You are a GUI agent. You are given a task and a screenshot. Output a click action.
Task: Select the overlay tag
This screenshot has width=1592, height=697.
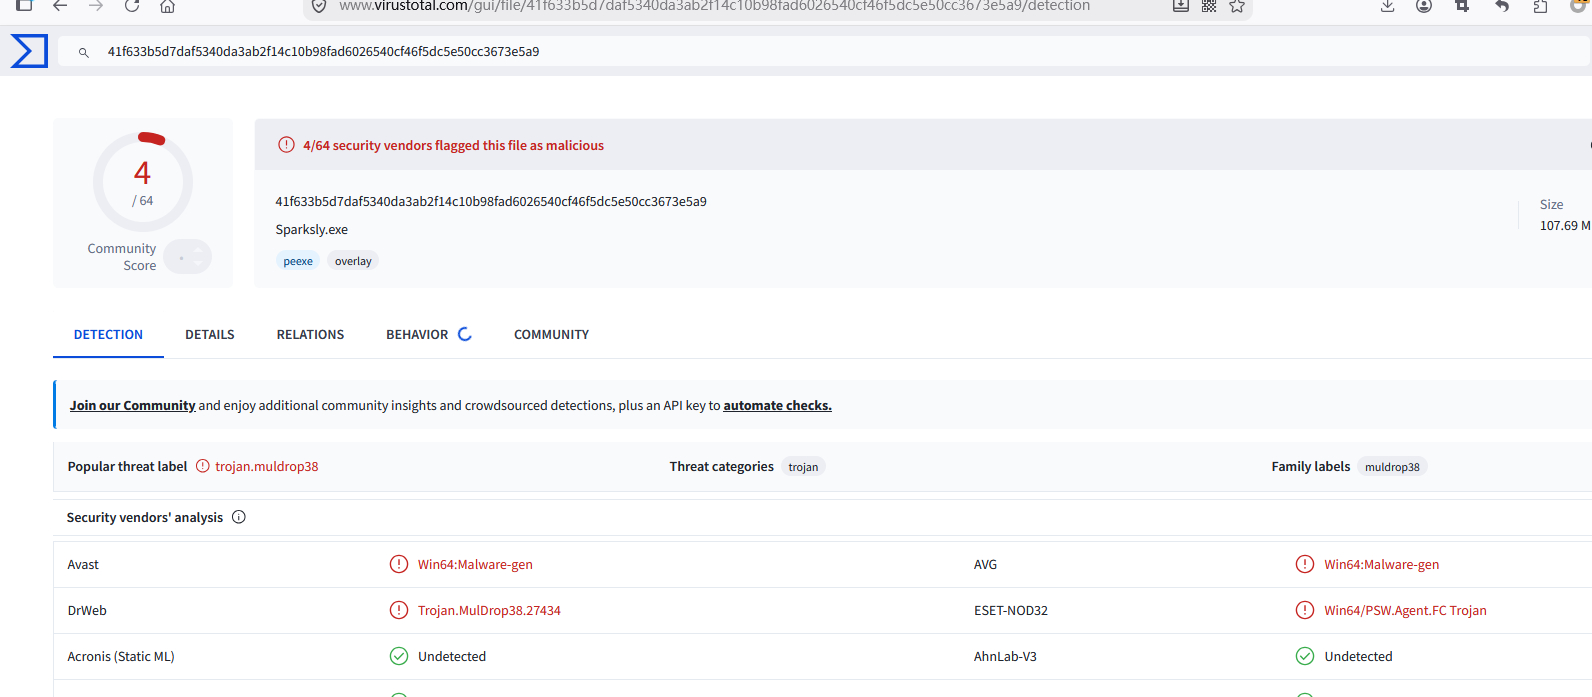click(x=353, y=261)
